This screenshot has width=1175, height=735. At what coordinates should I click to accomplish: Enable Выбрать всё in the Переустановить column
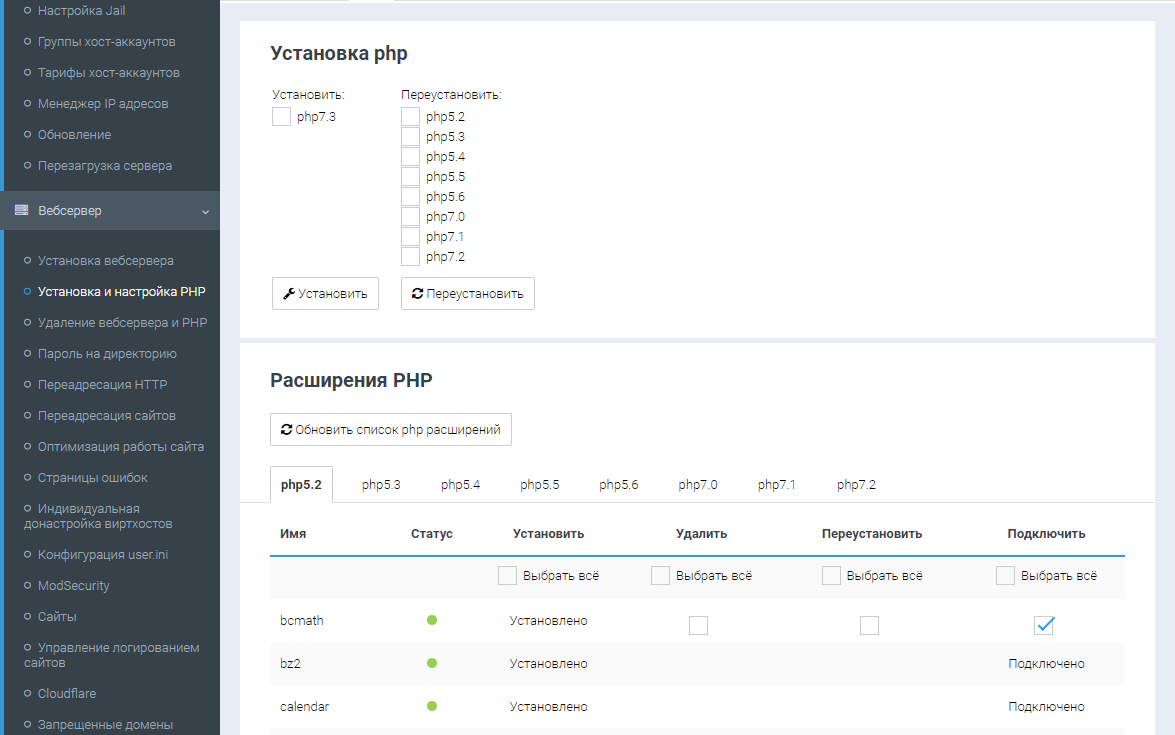[831, 575]
